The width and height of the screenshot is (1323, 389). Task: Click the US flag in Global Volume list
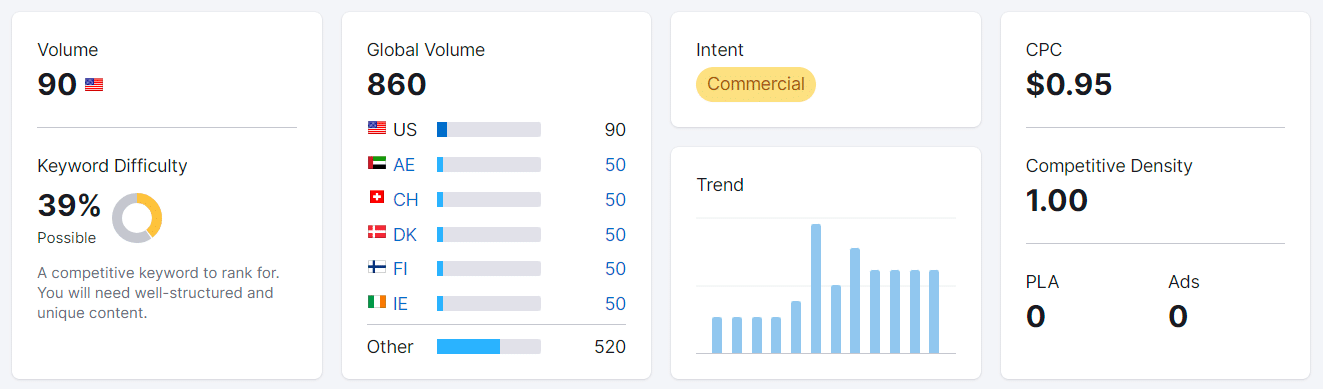click(x=377, y=129)
